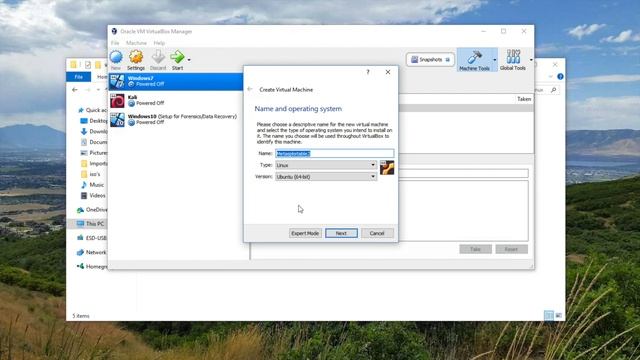The height and width of the screenshot is (360, 640).
Task: Click the Taken column header
Action: (x=524, y=99)
